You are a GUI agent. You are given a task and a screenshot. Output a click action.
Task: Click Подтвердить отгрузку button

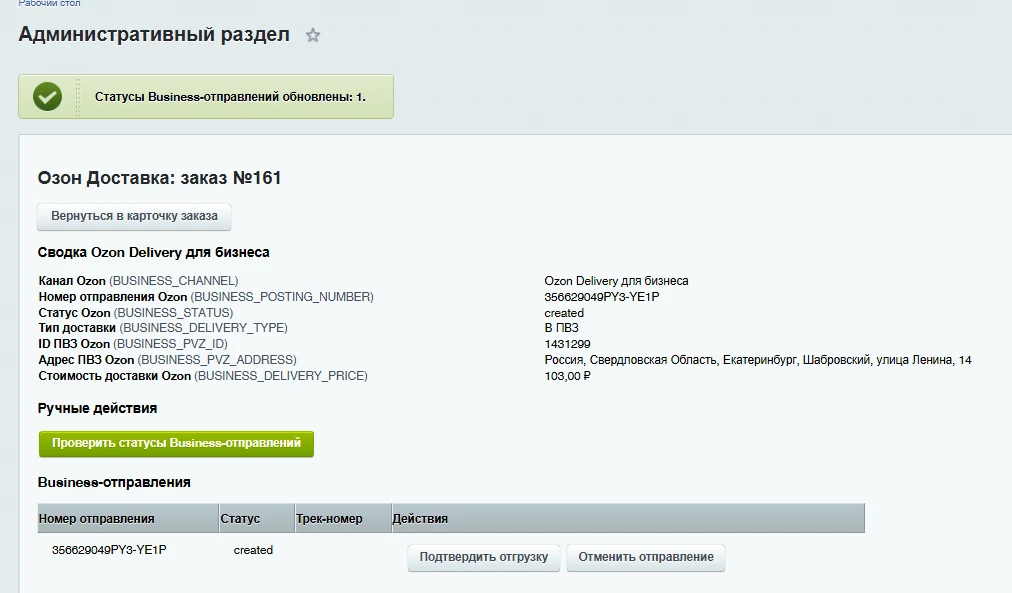[483, 557]
